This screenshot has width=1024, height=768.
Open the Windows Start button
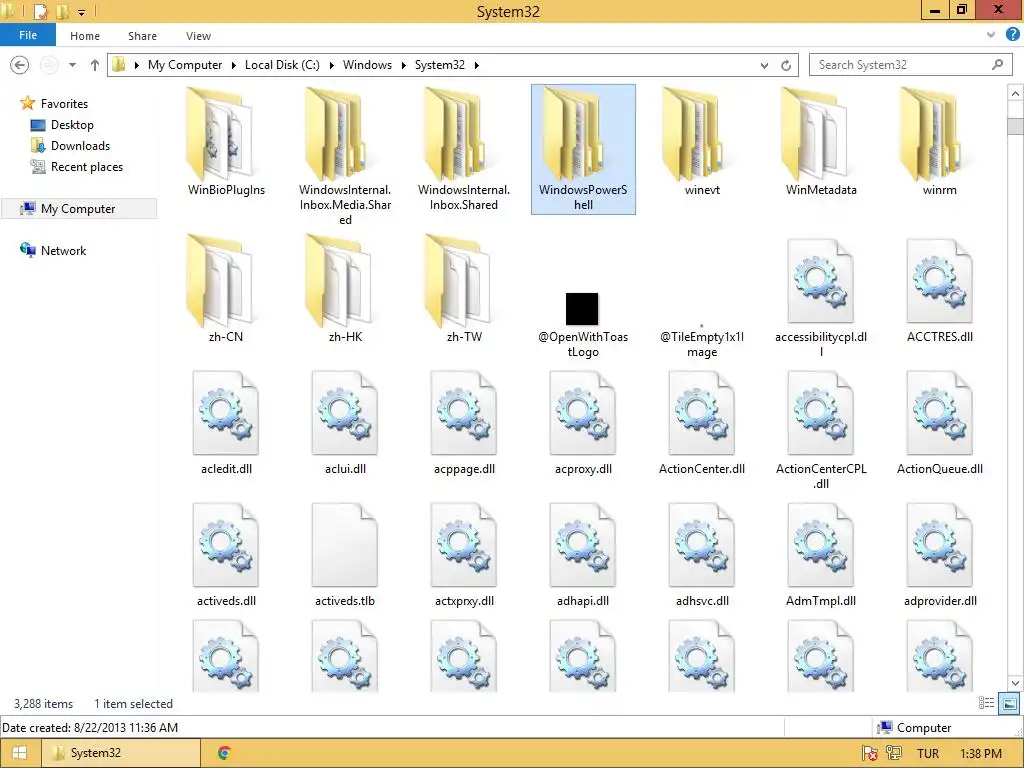(20, 753)
